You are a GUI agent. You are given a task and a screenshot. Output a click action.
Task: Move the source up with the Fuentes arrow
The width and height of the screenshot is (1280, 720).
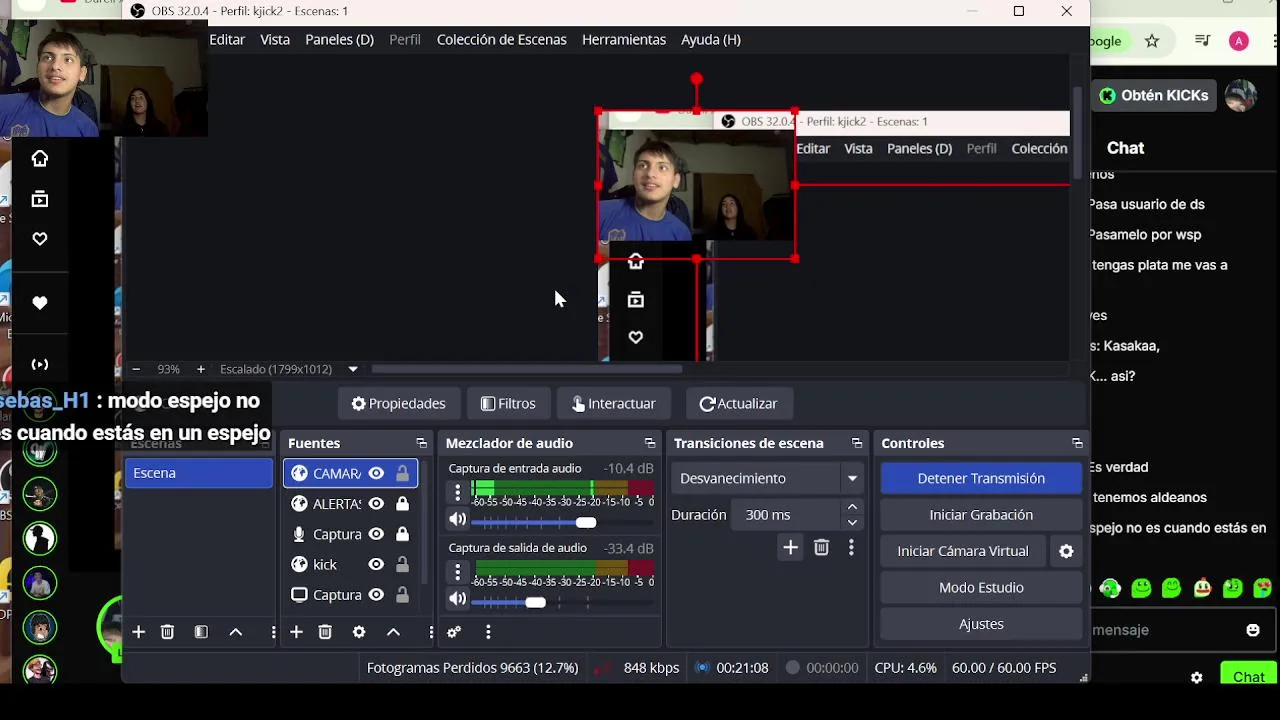coord(393,632)
